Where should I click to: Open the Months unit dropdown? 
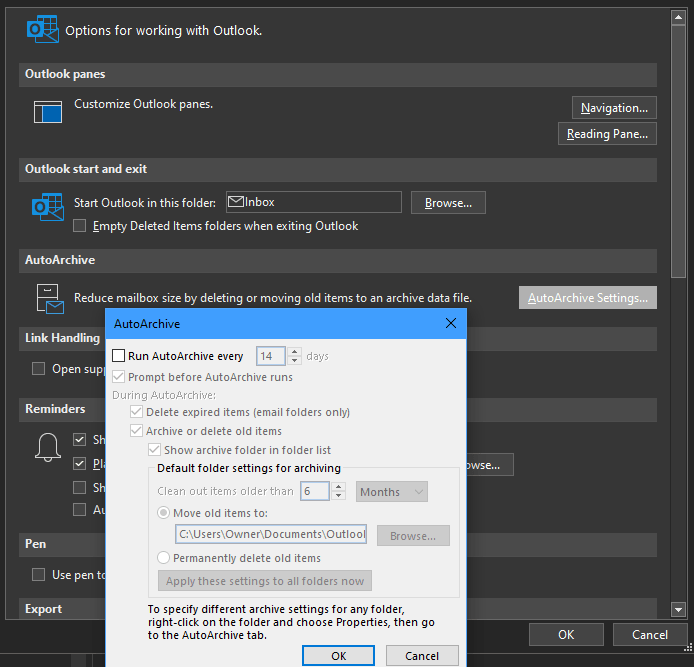(392, 491)
